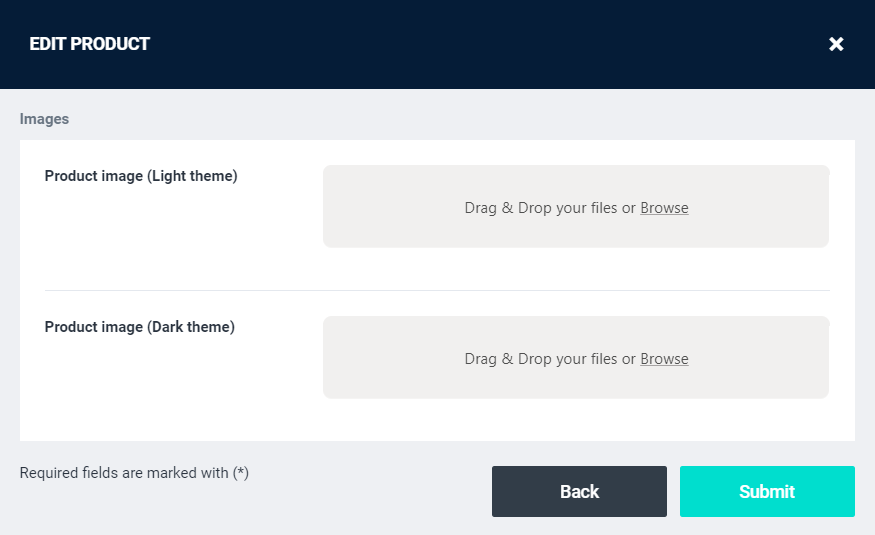
Task: Close the Edit Product dialog
Action: click(x=836, y=44)
